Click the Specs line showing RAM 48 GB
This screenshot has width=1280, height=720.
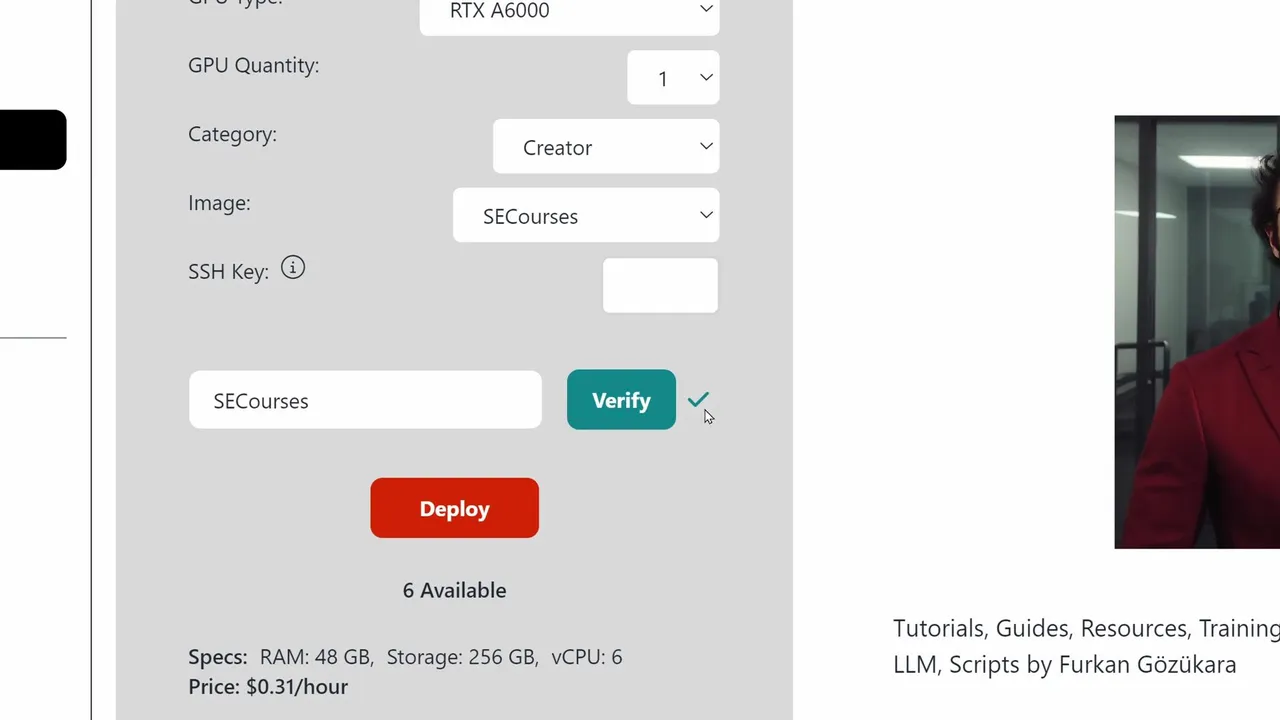405,657
